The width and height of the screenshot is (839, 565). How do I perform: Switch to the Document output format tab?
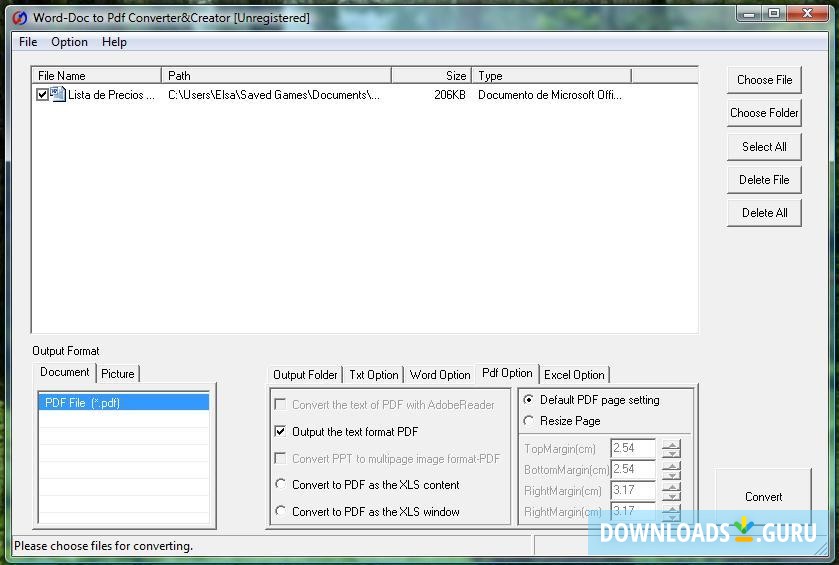65,372
